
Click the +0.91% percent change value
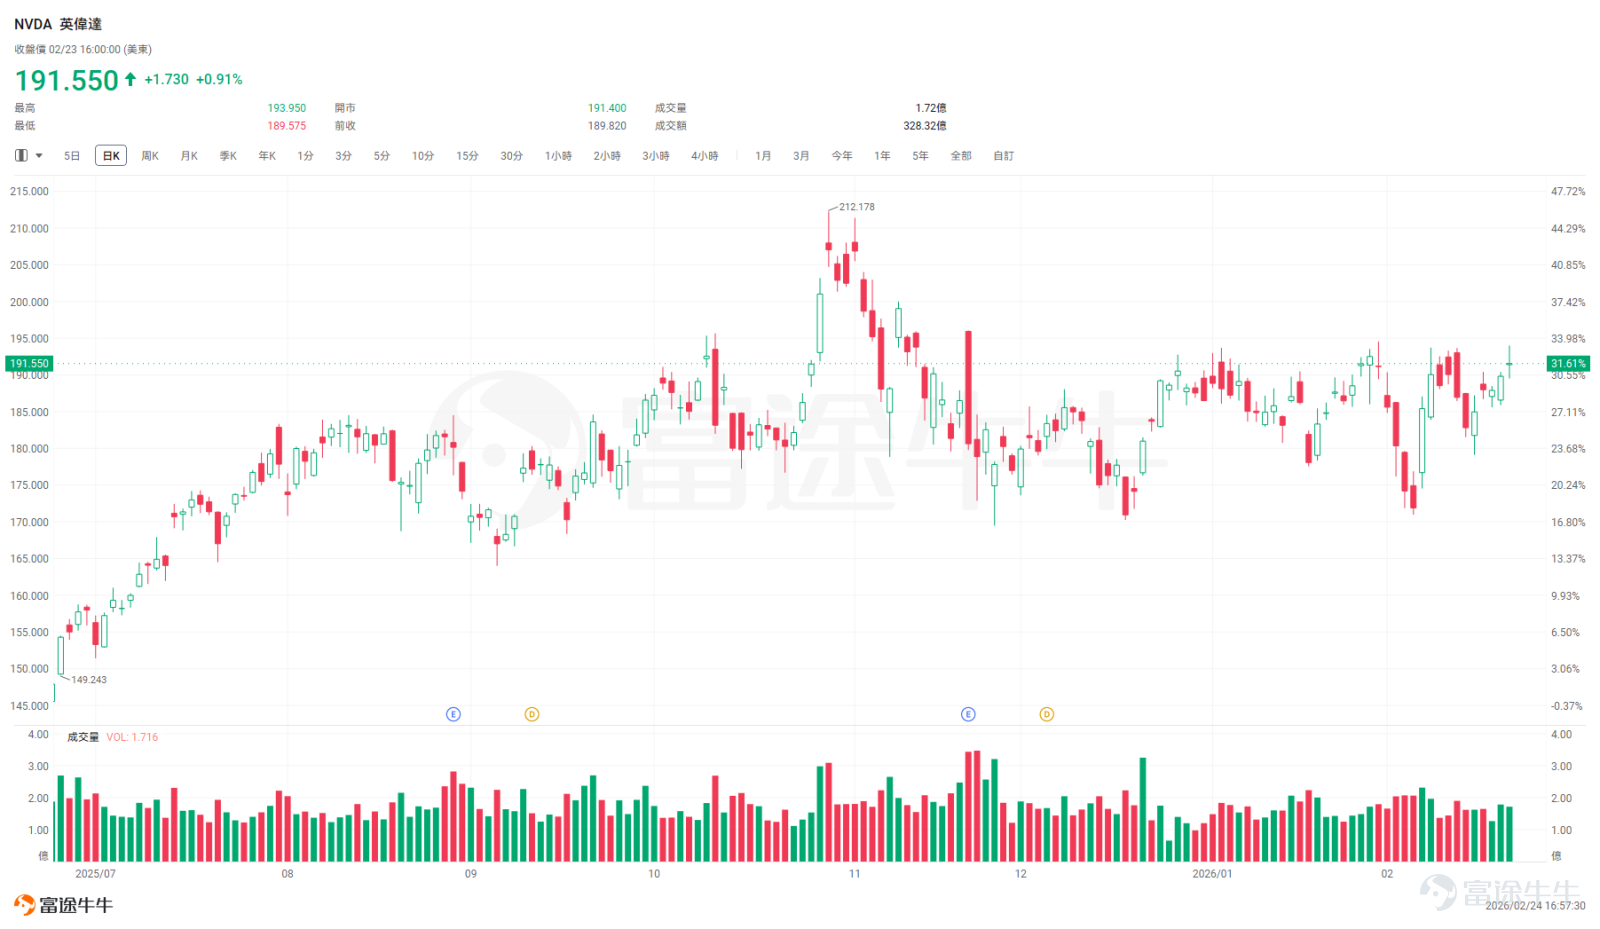pos(219,79)
